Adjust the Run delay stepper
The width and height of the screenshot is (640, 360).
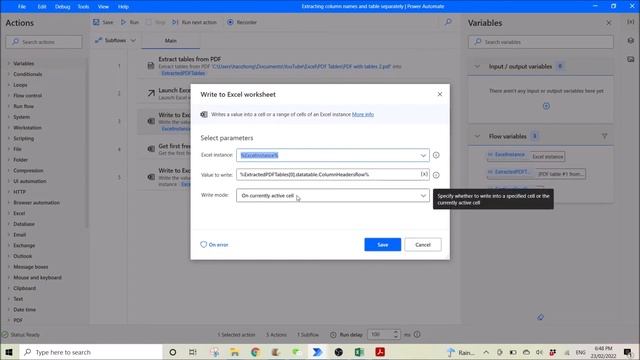[396, 334]
